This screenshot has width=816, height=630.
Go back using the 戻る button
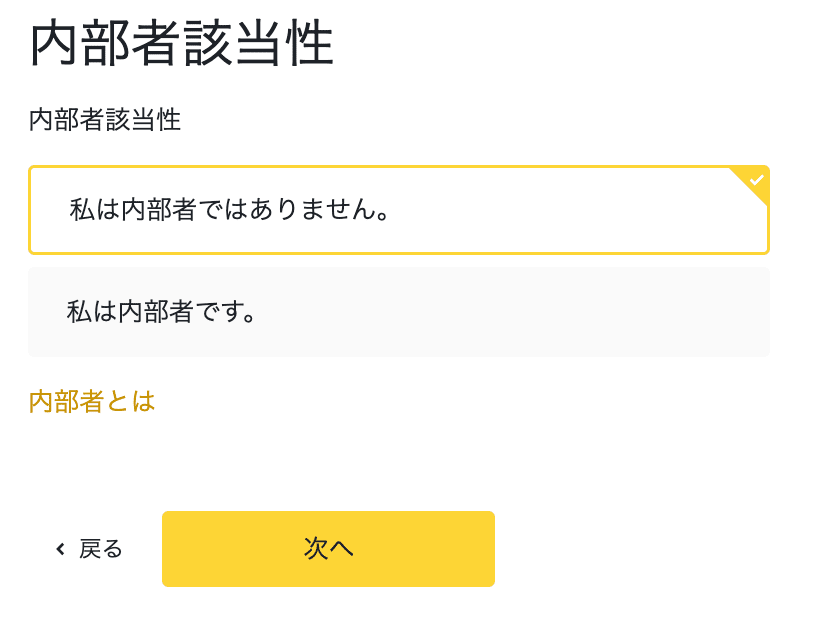pos(90,549)
